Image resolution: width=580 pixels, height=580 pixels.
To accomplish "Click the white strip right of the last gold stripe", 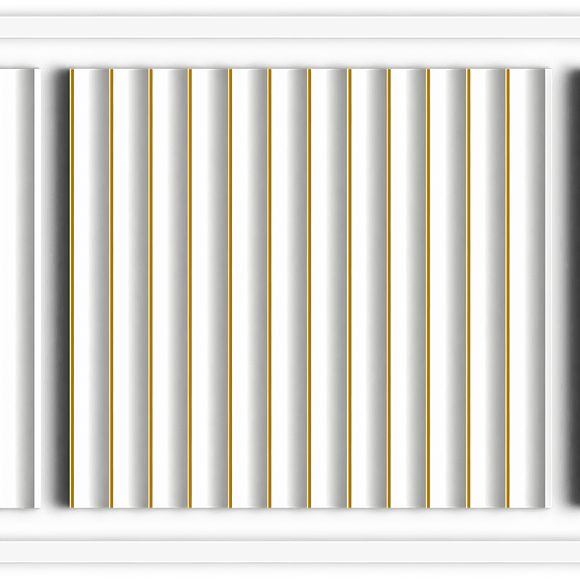I will click(x=530, y=288).
